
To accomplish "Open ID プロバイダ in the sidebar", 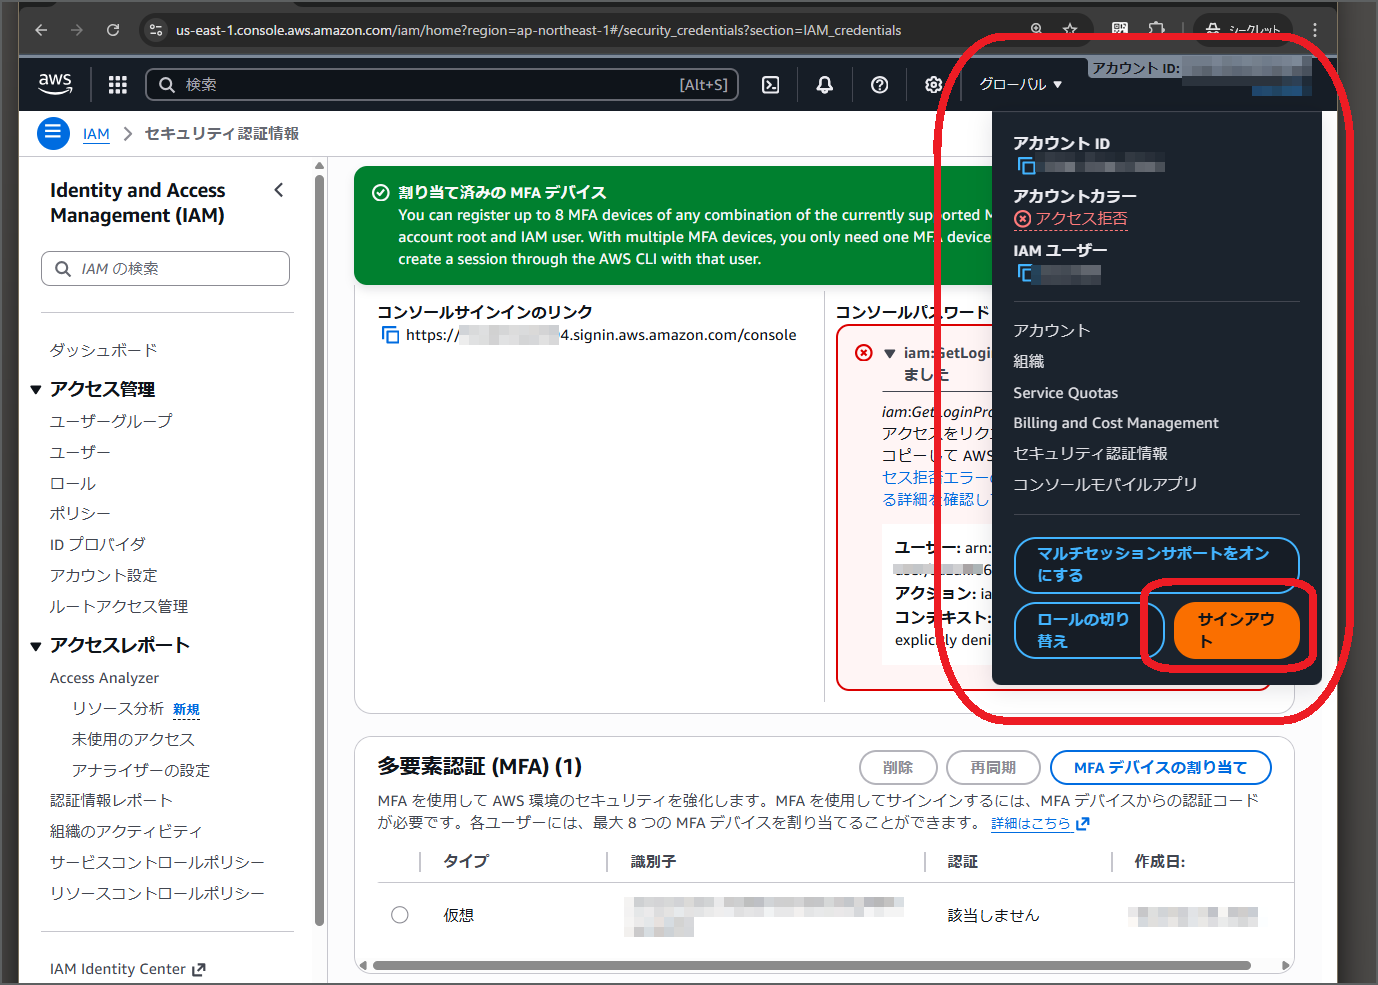I will [98, 545].
